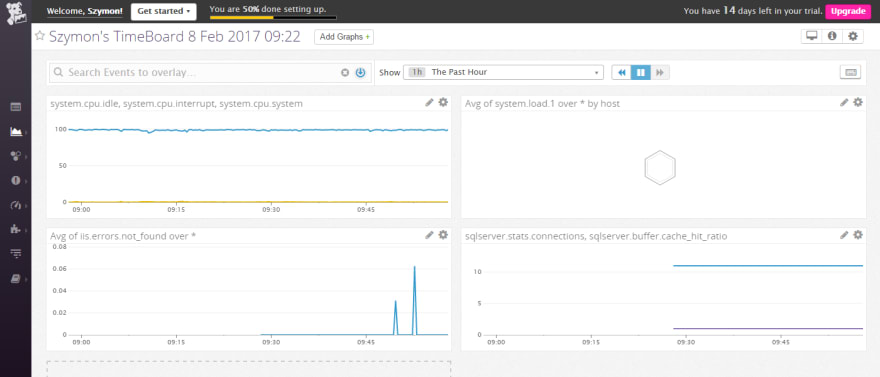The height and width of the screenshot is (377, 880).
Task: Step the timeframe forward
Action: [x=660, y=72]
